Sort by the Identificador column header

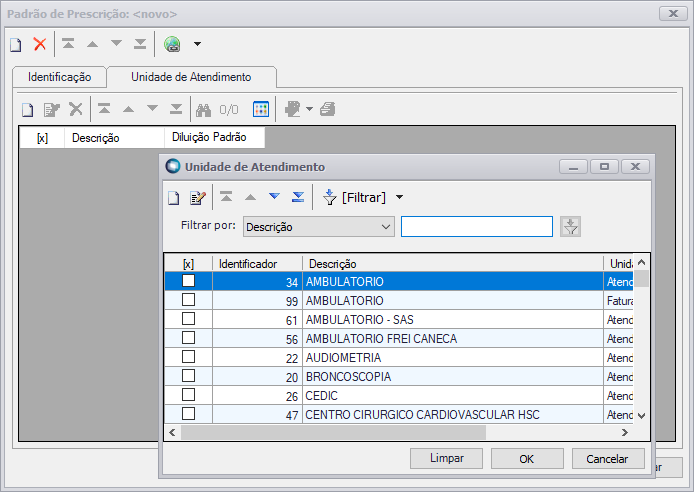(x=258, y=264)
